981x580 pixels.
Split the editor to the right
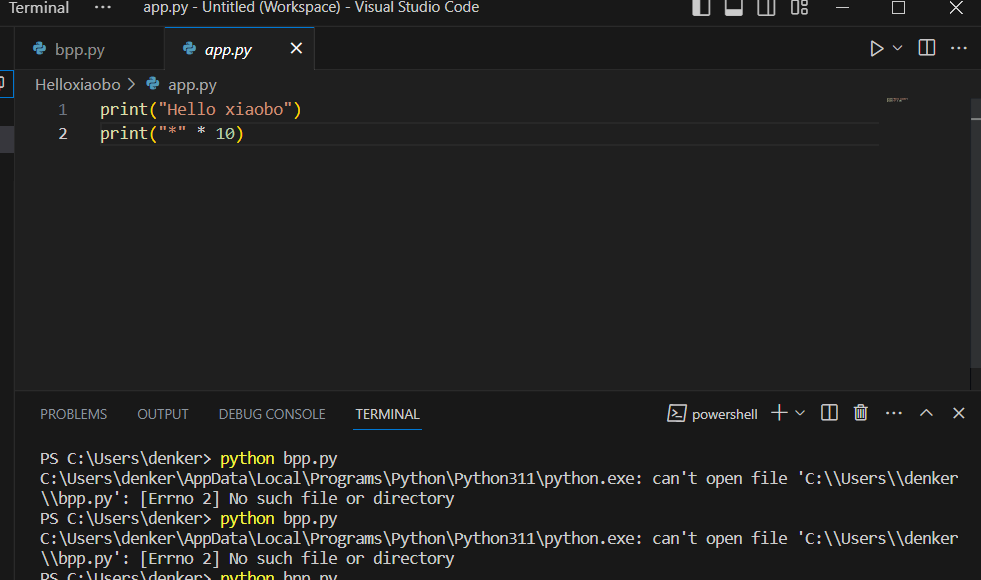tap(927, 48)
